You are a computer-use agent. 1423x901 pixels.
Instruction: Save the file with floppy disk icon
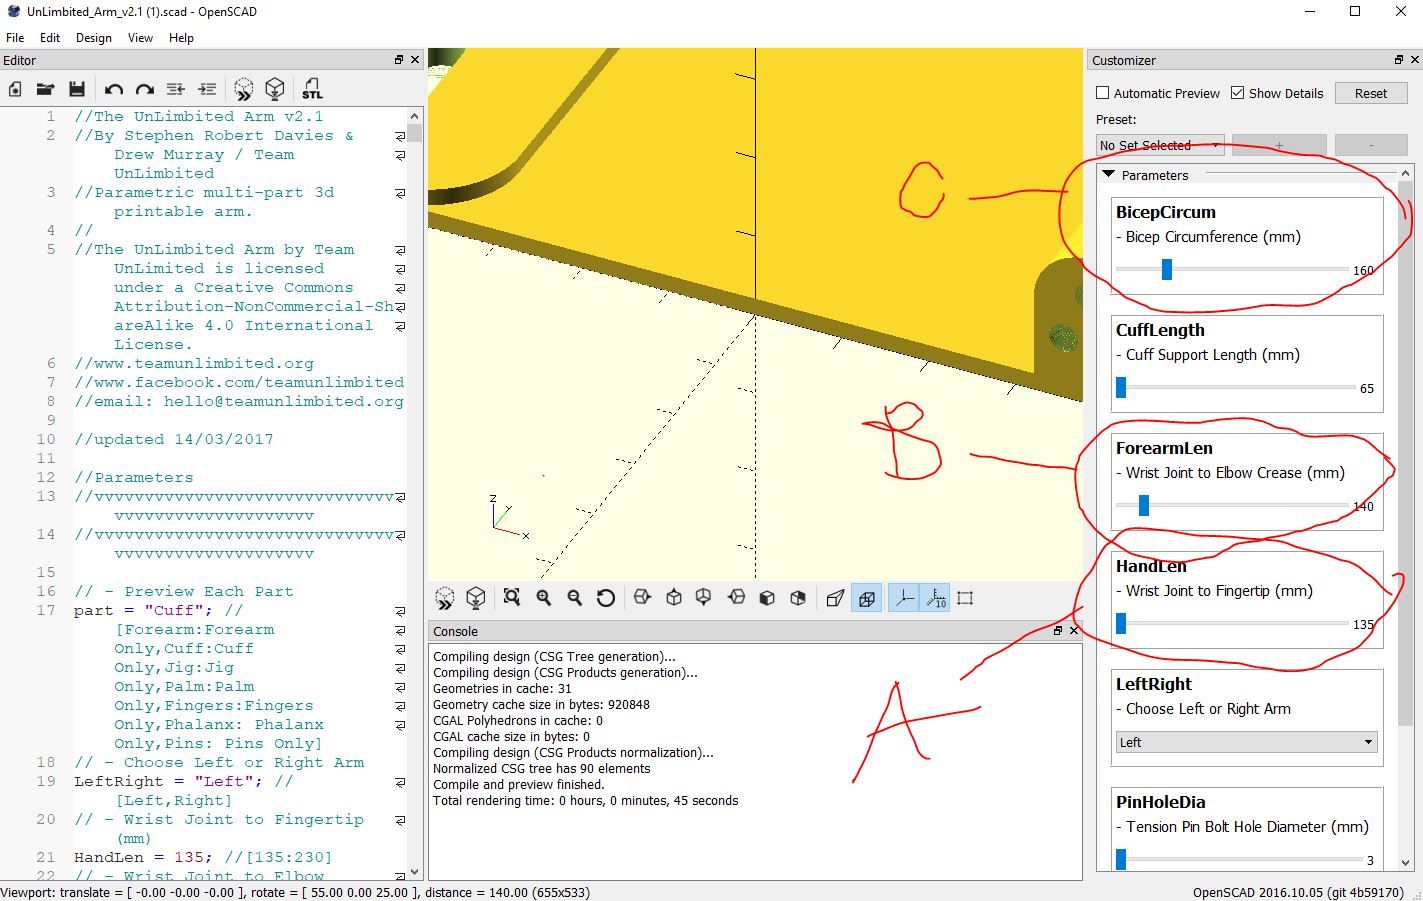(77, 89)
